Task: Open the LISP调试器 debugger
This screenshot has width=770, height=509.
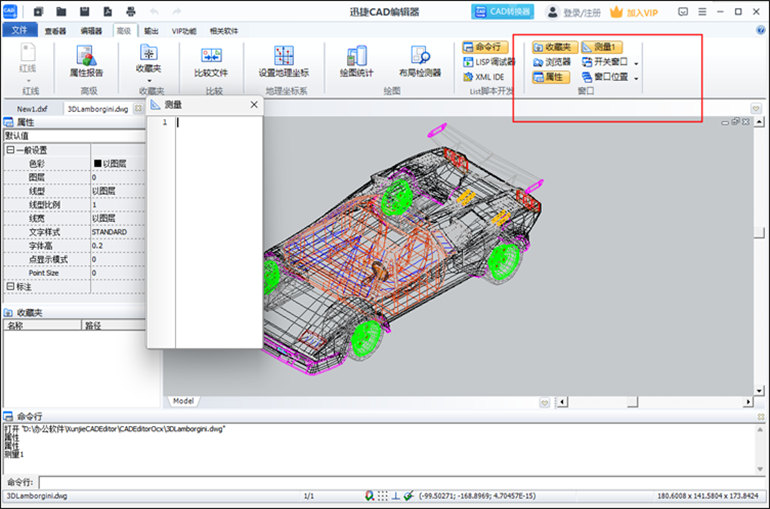Action: point(489,62)
